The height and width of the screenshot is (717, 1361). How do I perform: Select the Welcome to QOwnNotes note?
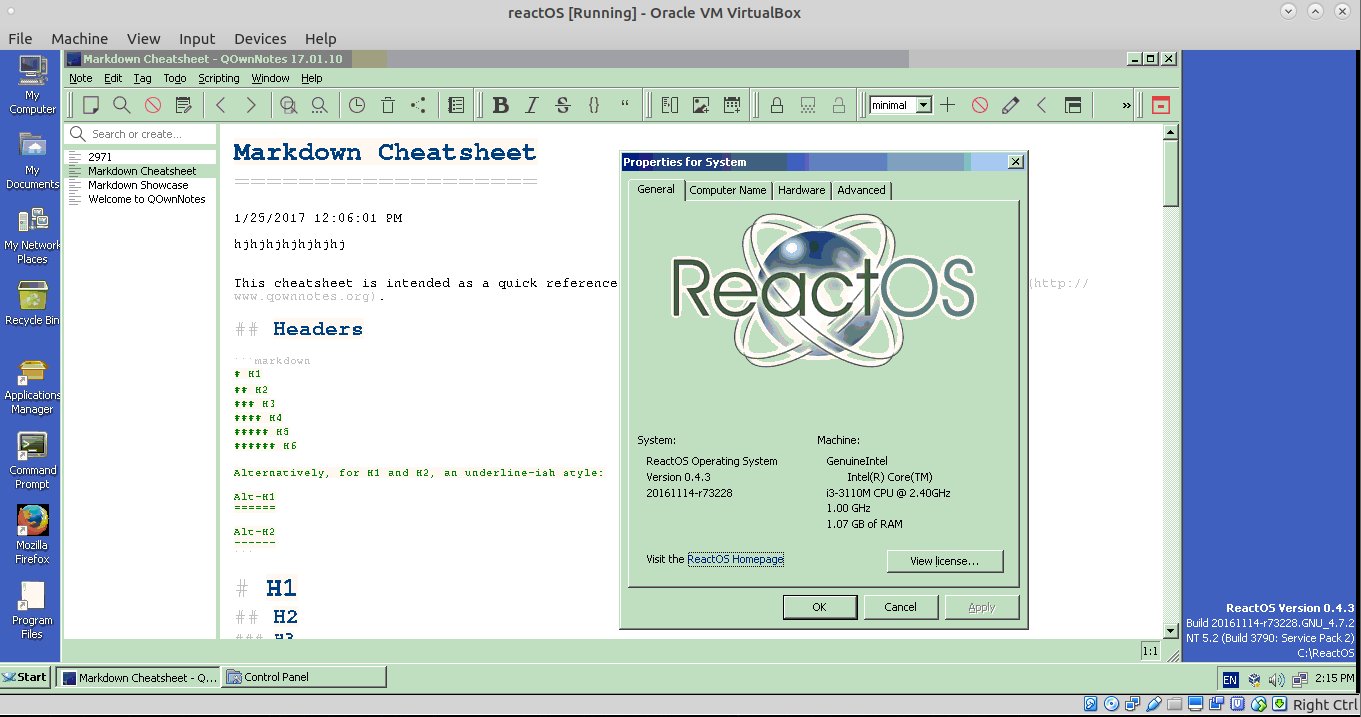tap(141, 199)
